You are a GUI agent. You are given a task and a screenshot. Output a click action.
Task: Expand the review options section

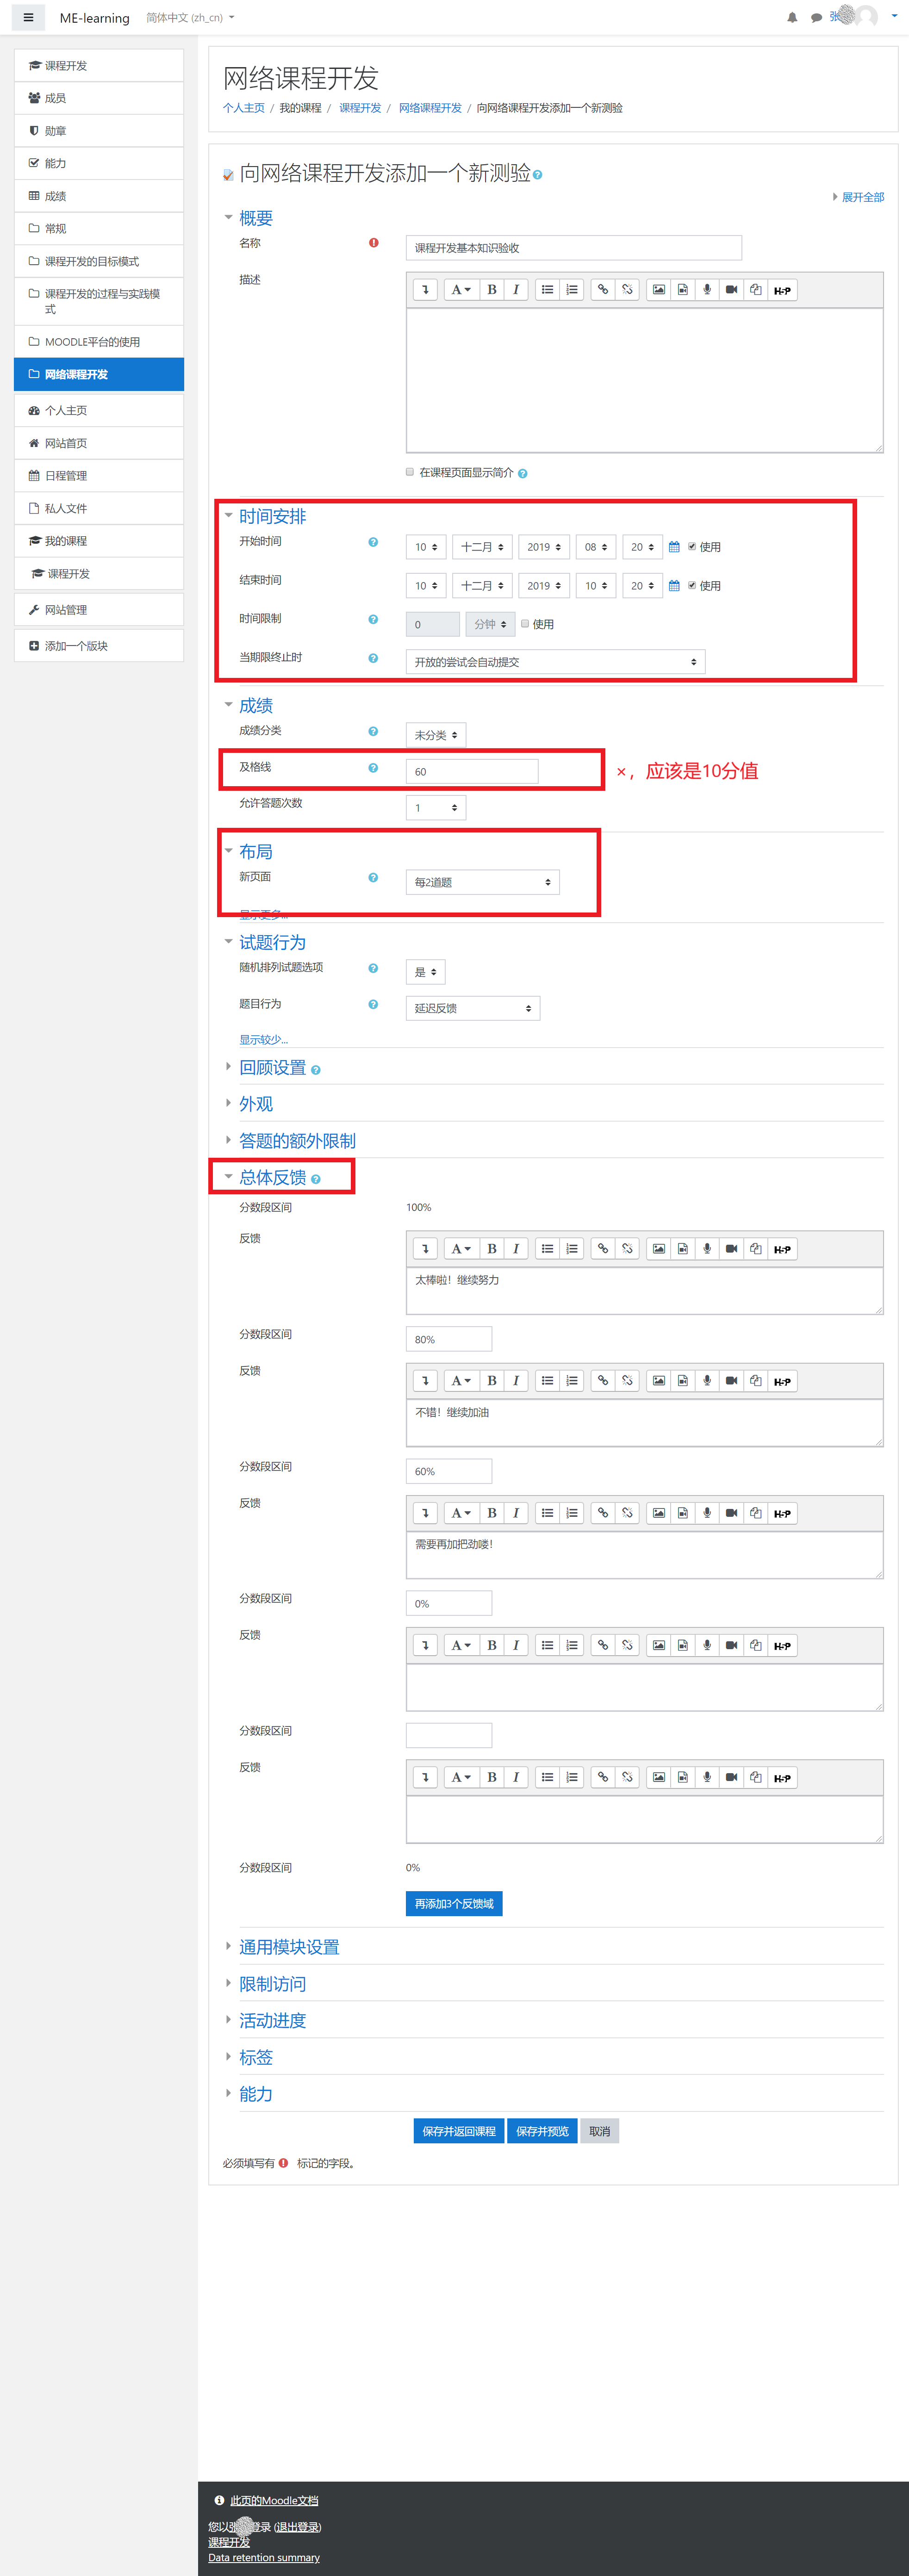(x=272, y=1068)
